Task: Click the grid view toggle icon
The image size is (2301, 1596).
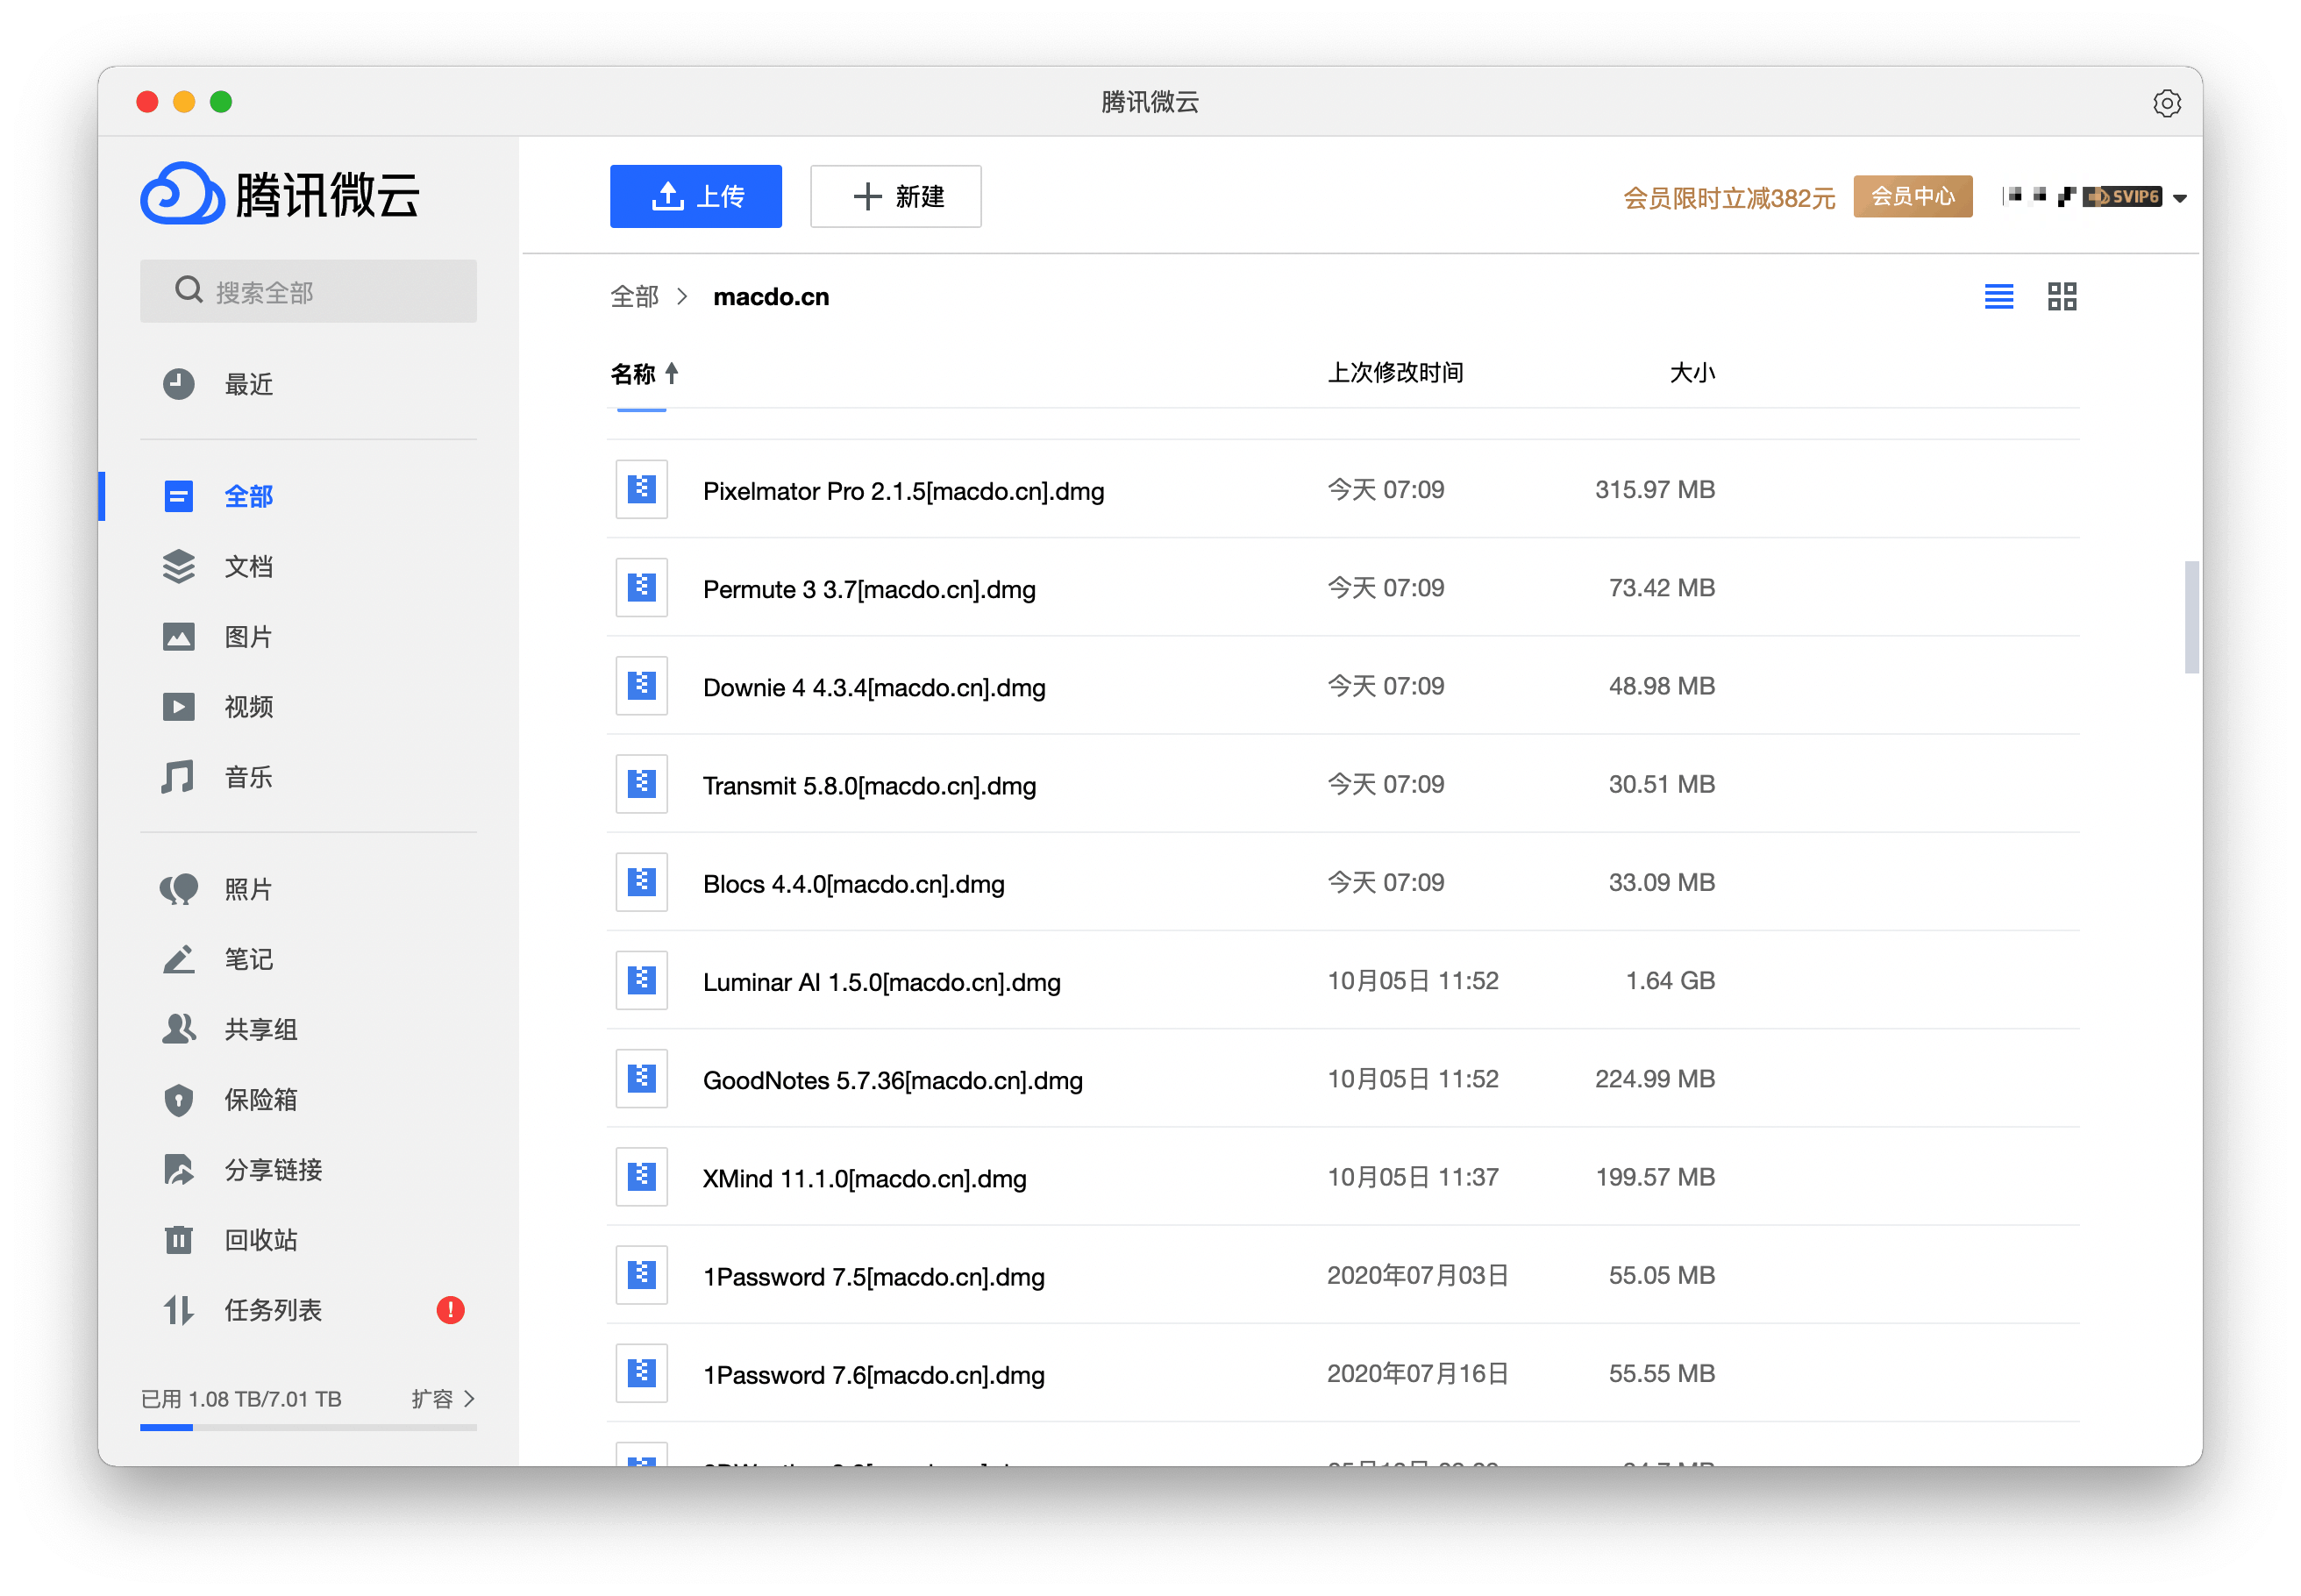Action: tap(2063, 296)
